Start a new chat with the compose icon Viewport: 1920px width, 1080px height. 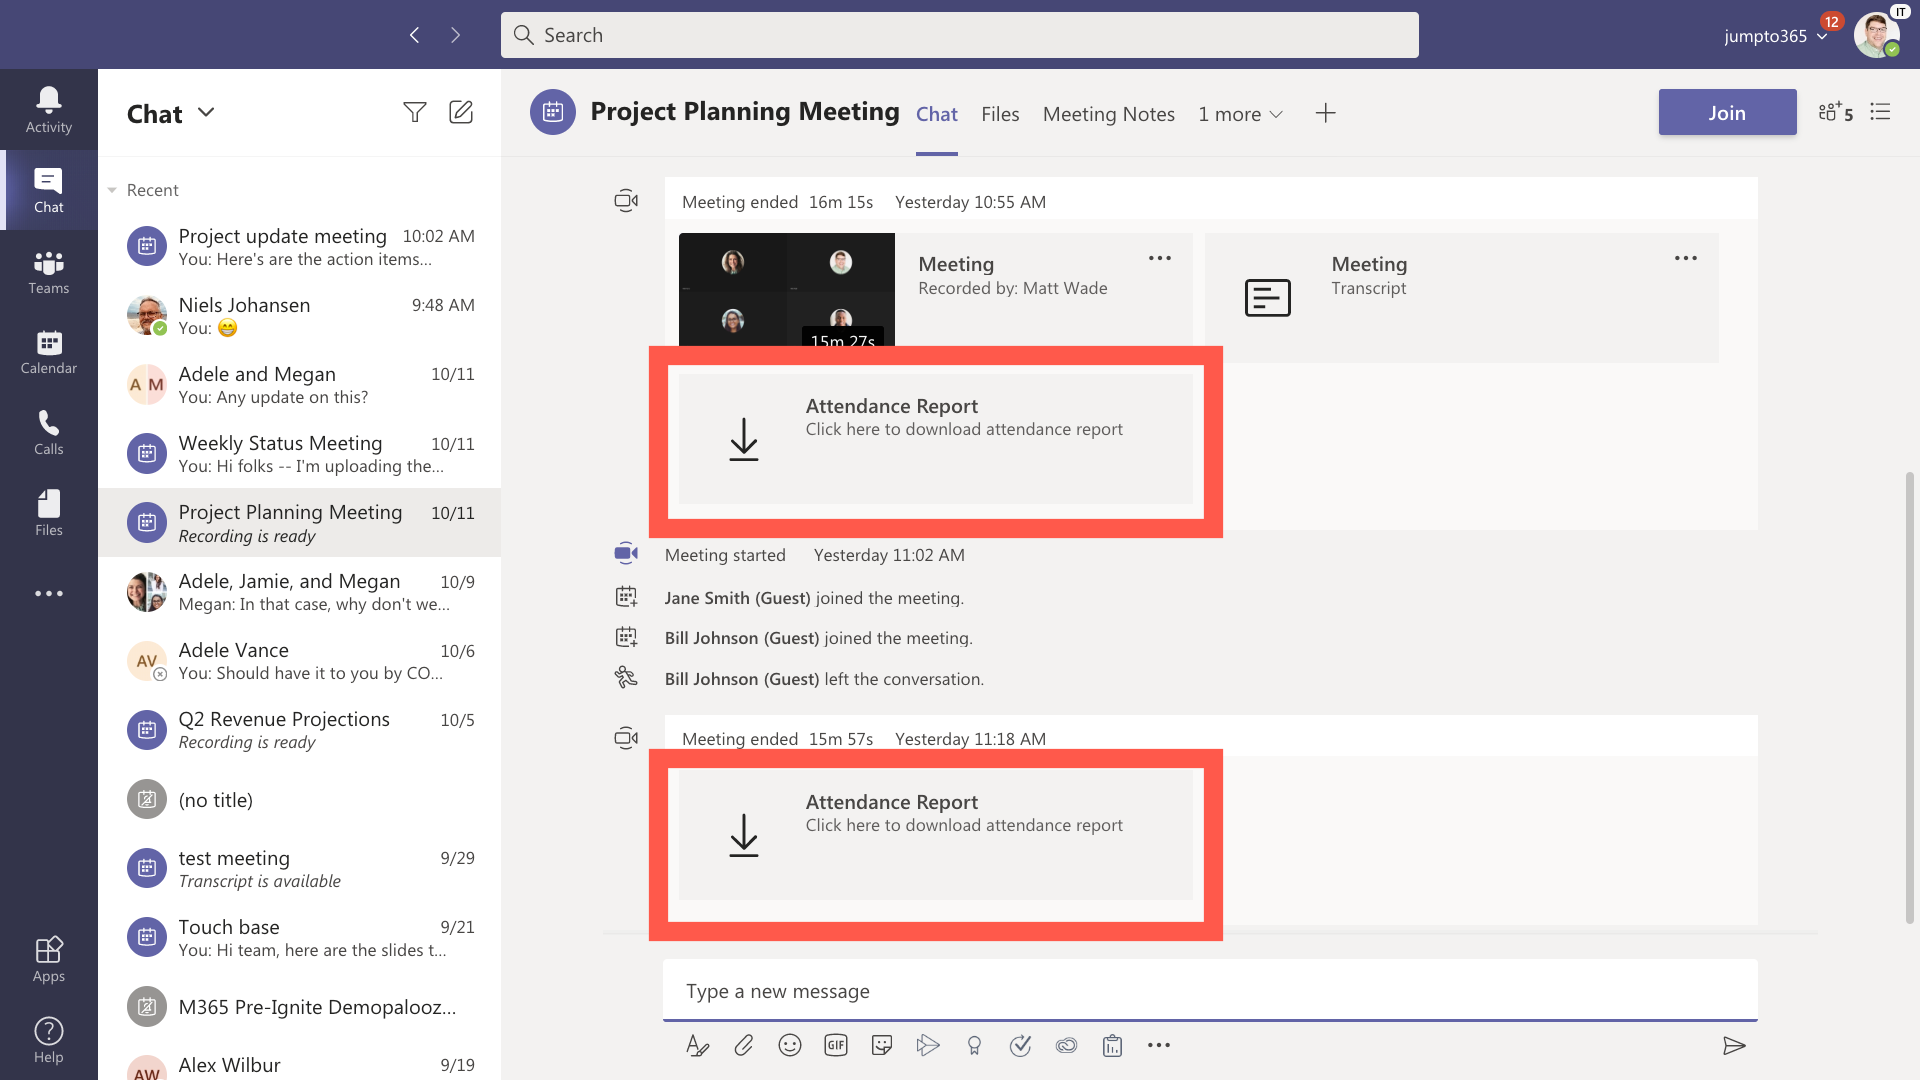click(x=461, y=112)
